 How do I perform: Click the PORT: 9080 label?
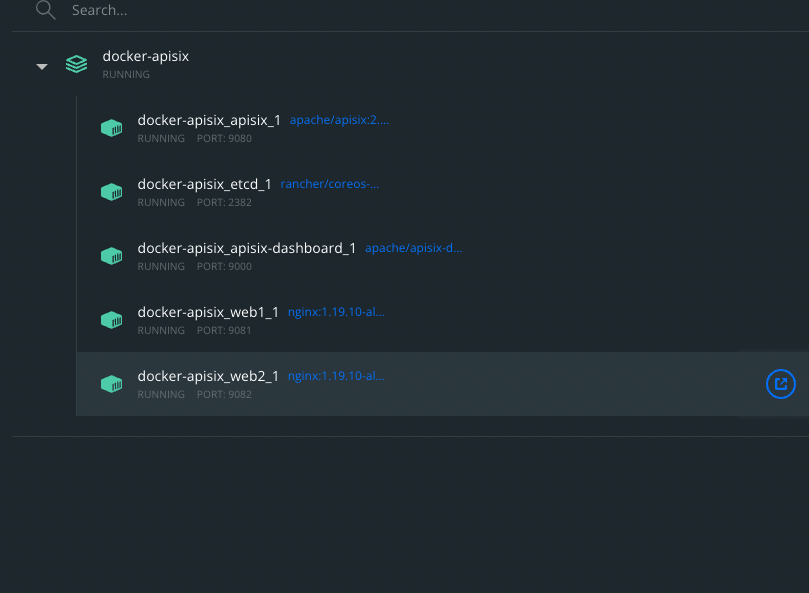224,138
